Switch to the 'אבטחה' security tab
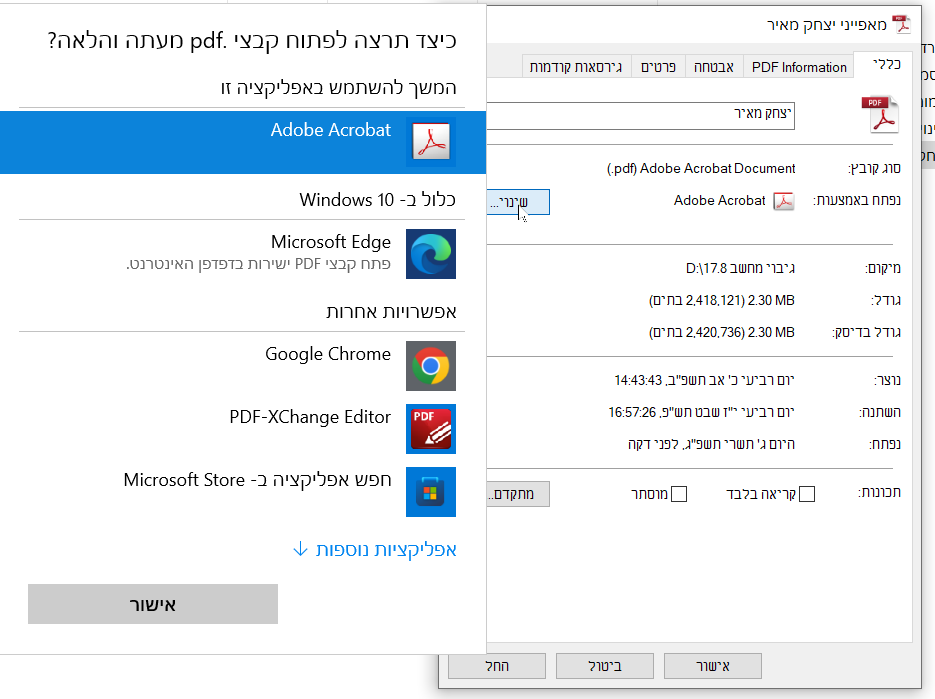Screen dimensions: 935x699 coord(714,67)
